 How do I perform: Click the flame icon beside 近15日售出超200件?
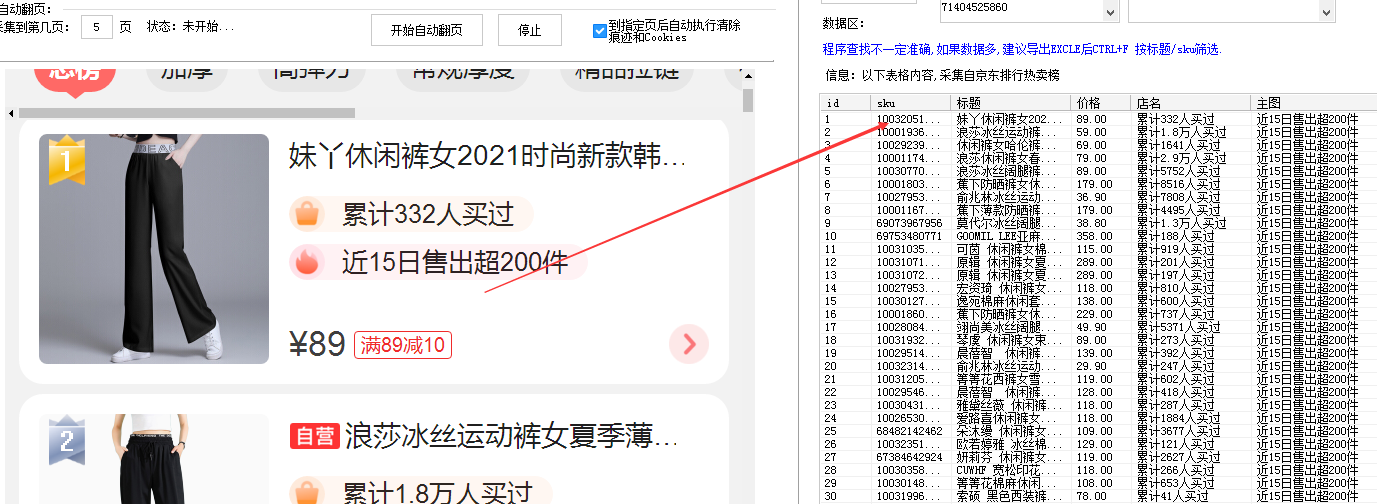pos(307,262)
